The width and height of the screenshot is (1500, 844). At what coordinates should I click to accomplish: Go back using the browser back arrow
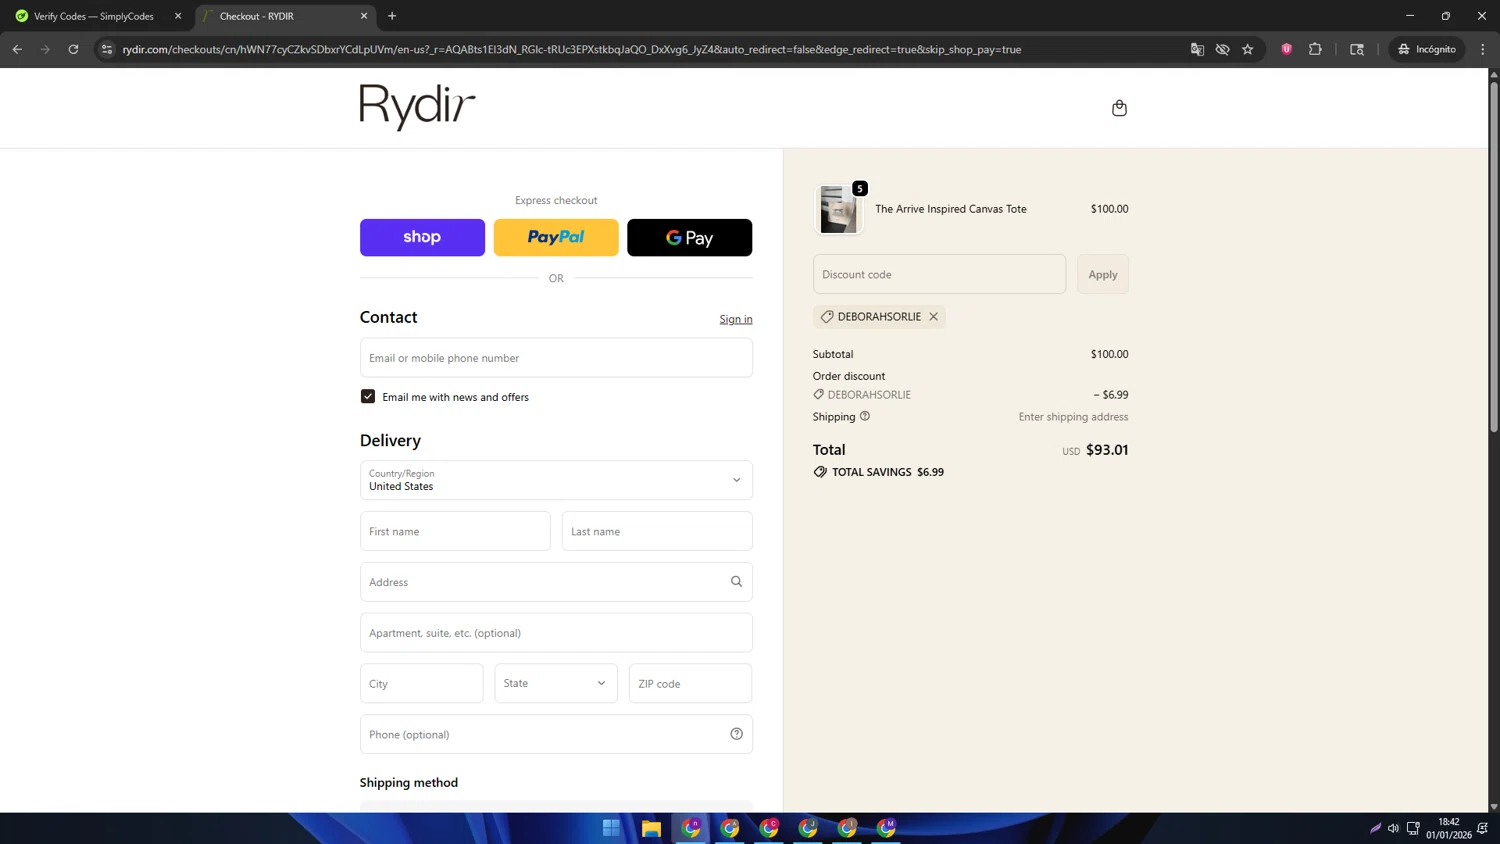[x=17, y=49]
